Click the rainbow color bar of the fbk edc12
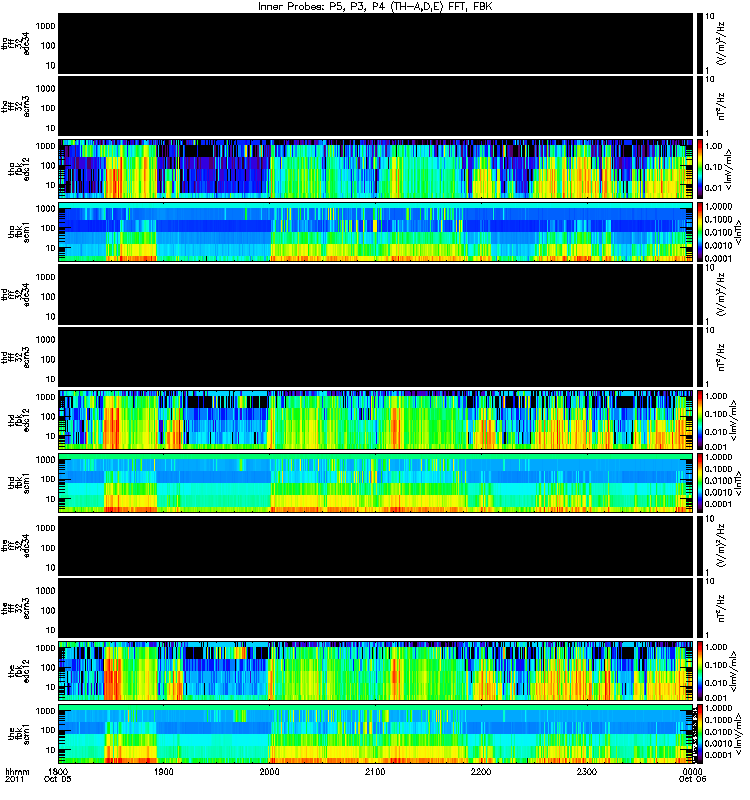This screenshot has height=800, width=750. pyautogui.click(x=700, y=671)
